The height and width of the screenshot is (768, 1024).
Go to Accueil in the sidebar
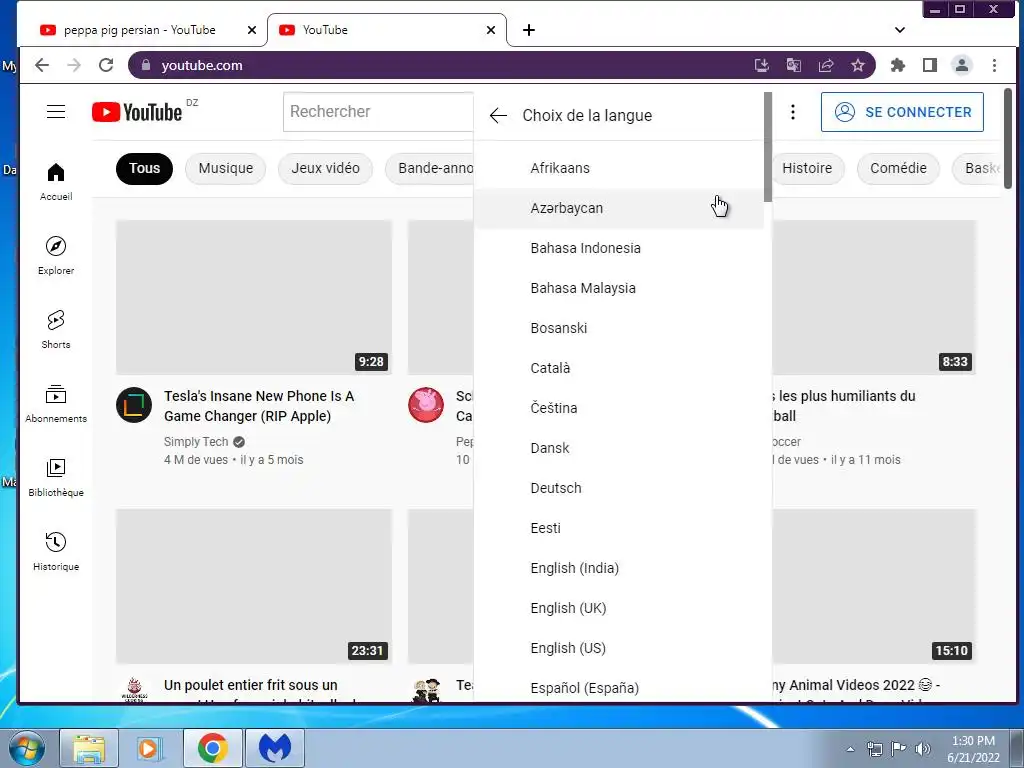56,182
